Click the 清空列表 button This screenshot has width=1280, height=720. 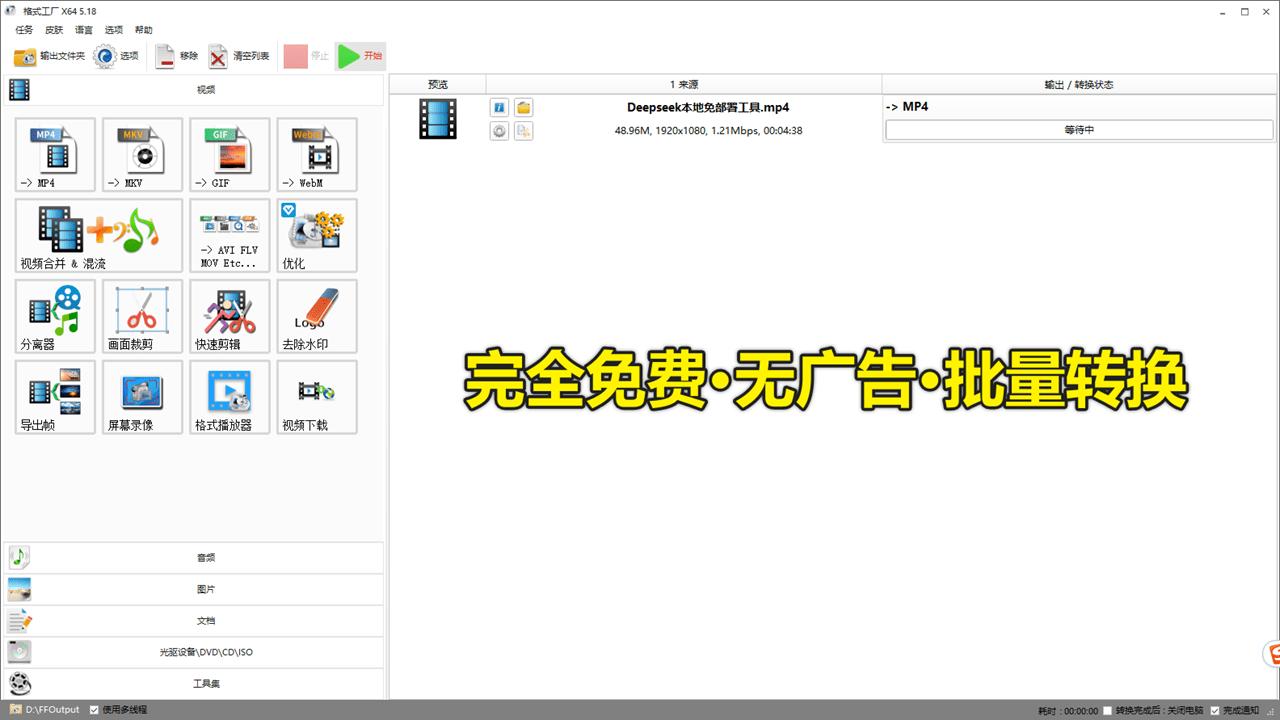pyautogui.click(x=239, y=56)
